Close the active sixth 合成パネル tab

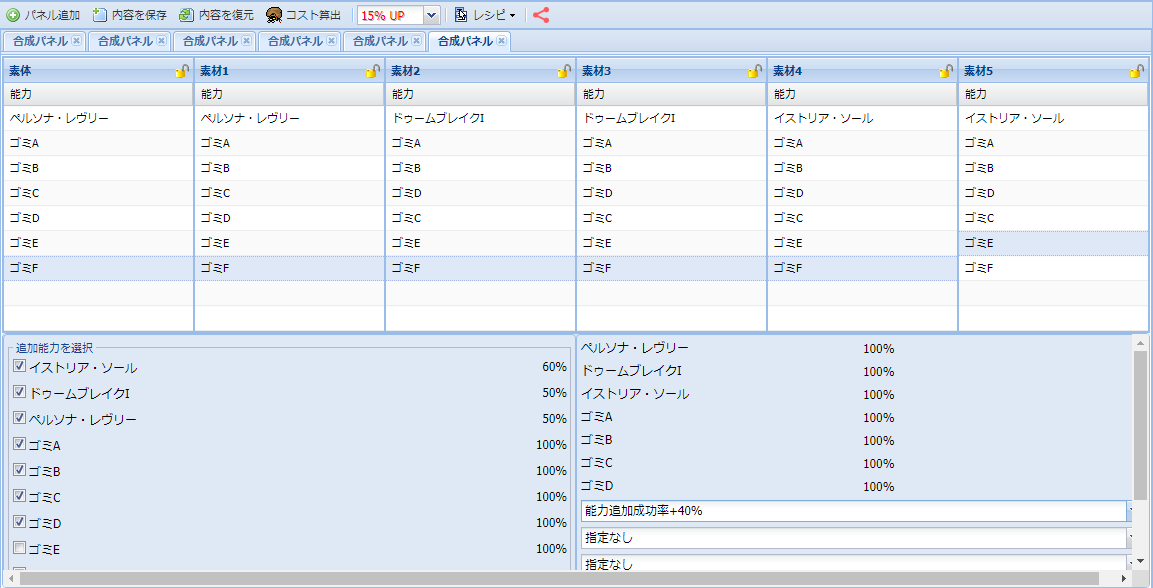point(501,41)
